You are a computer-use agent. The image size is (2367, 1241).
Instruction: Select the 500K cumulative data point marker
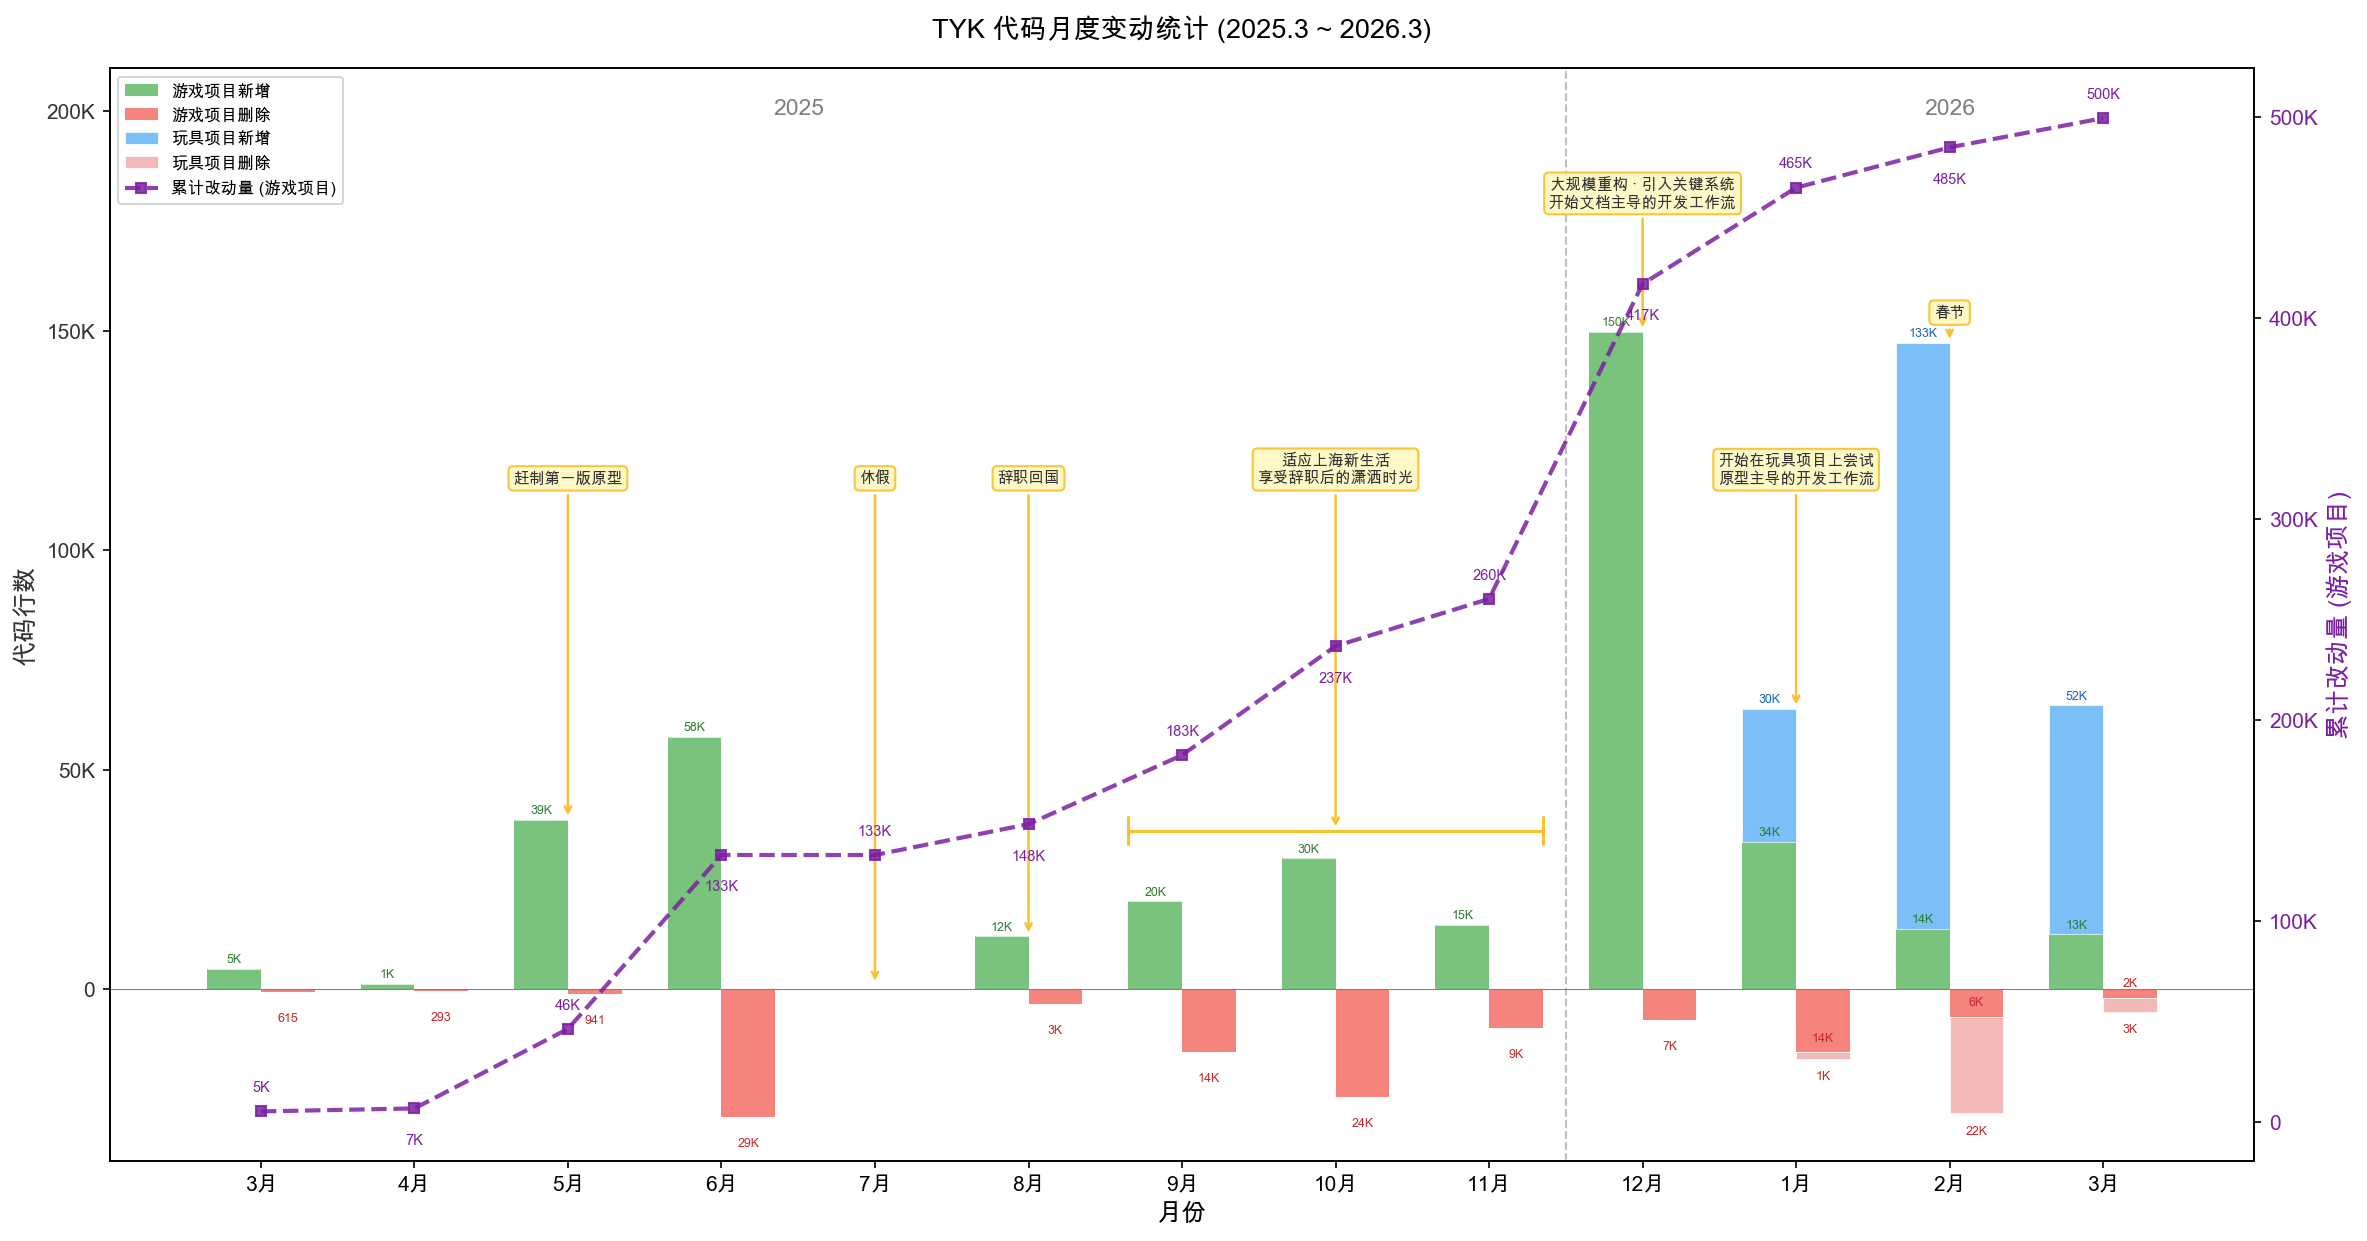2102,118
